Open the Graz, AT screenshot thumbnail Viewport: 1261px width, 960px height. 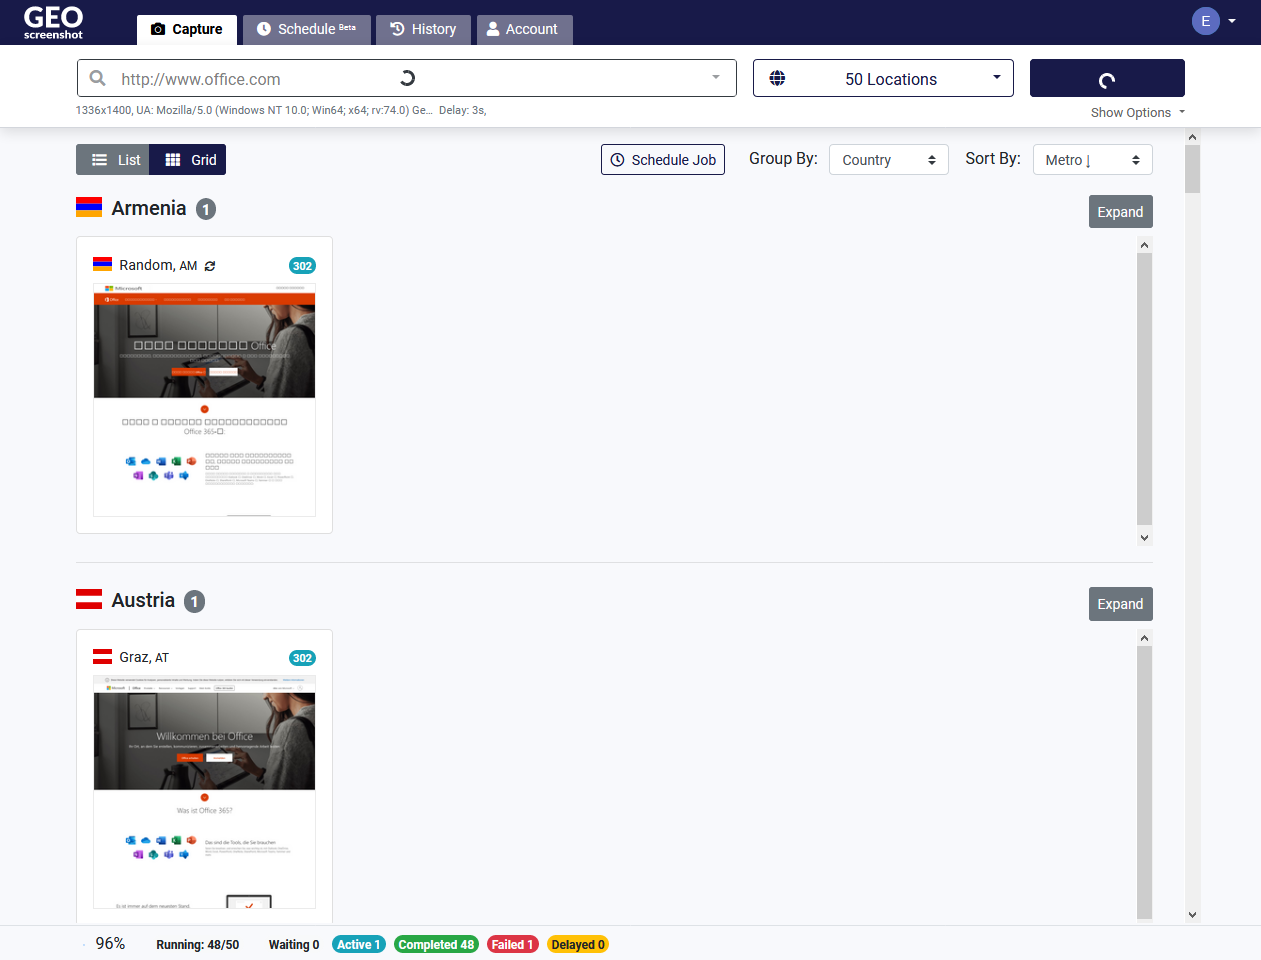pos(204,790)
